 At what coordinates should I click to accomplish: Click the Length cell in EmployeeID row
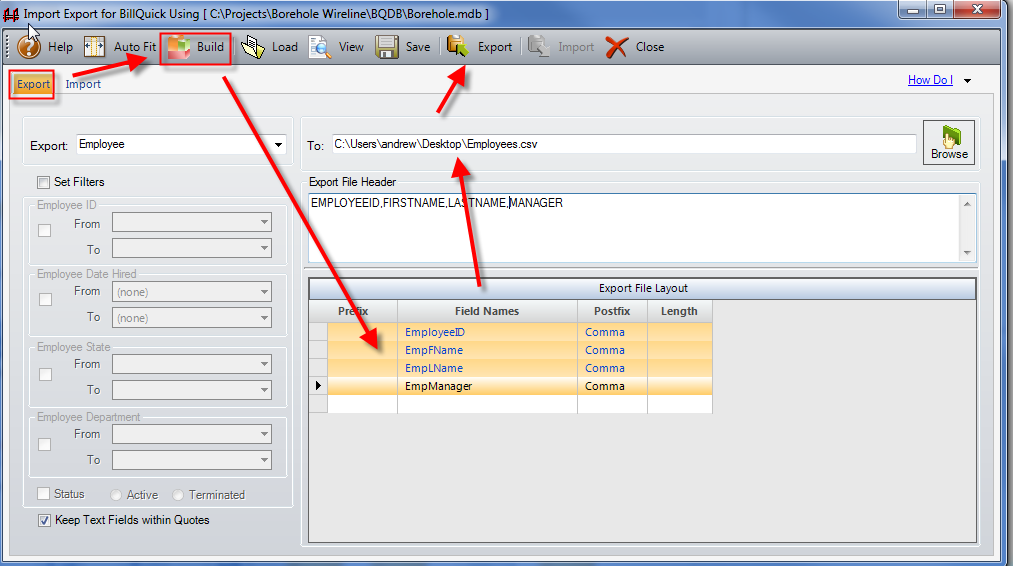680,332
